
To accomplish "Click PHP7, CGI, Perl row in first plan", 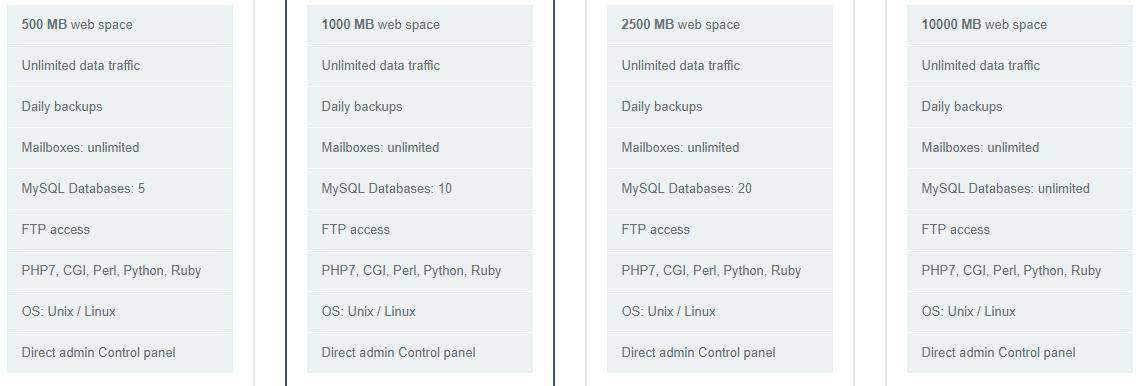I will [120, 270].
